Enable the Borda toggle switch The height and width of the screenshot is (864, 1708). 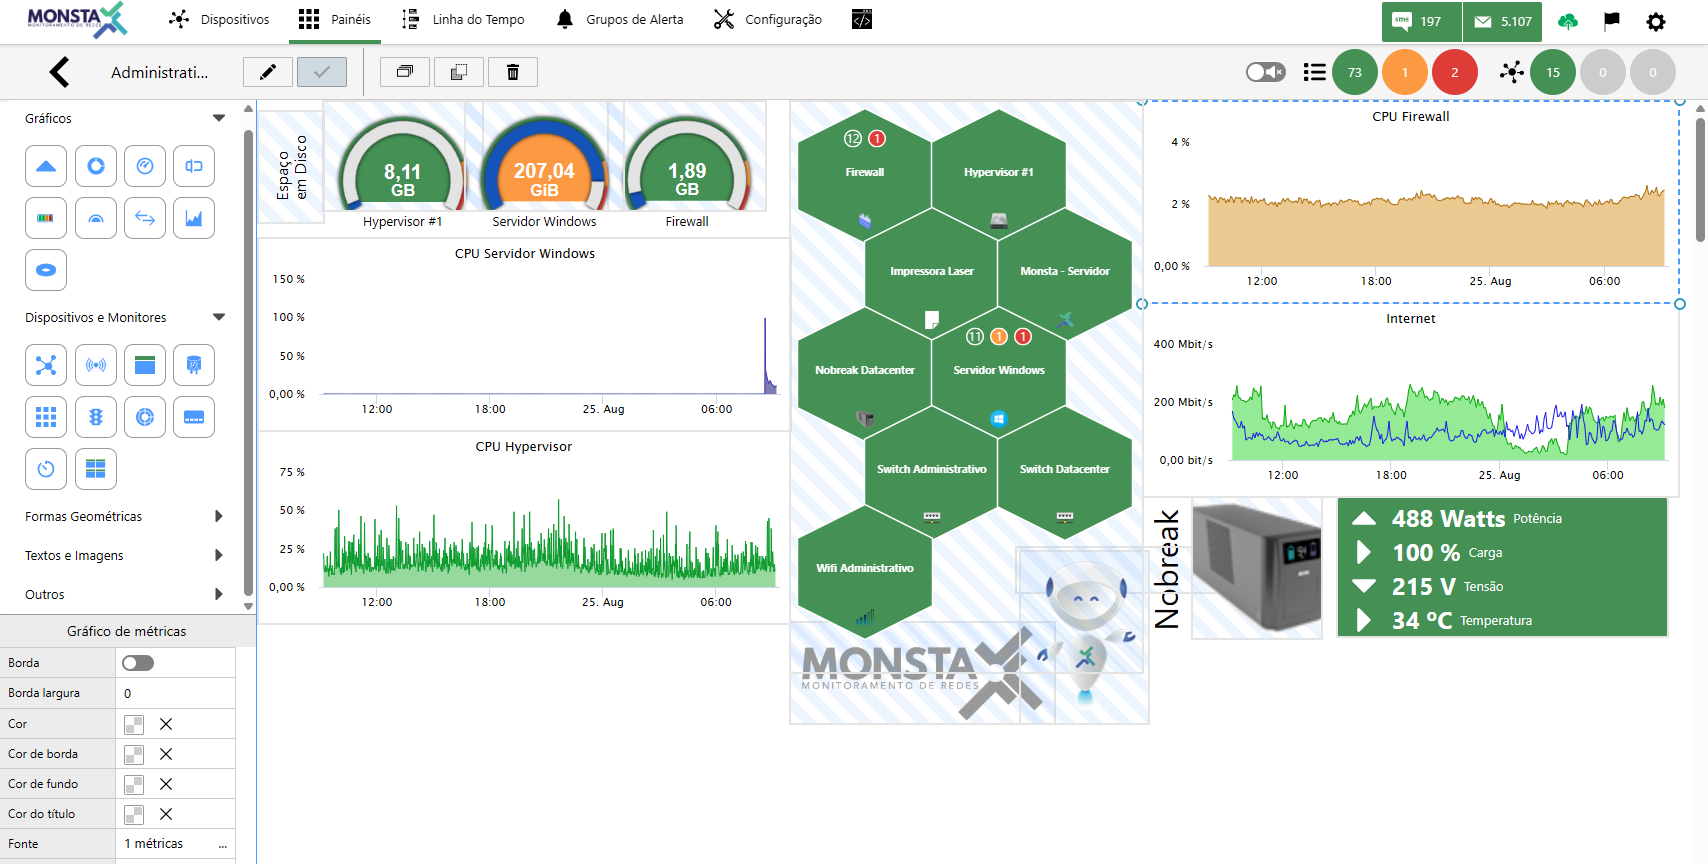138,663
